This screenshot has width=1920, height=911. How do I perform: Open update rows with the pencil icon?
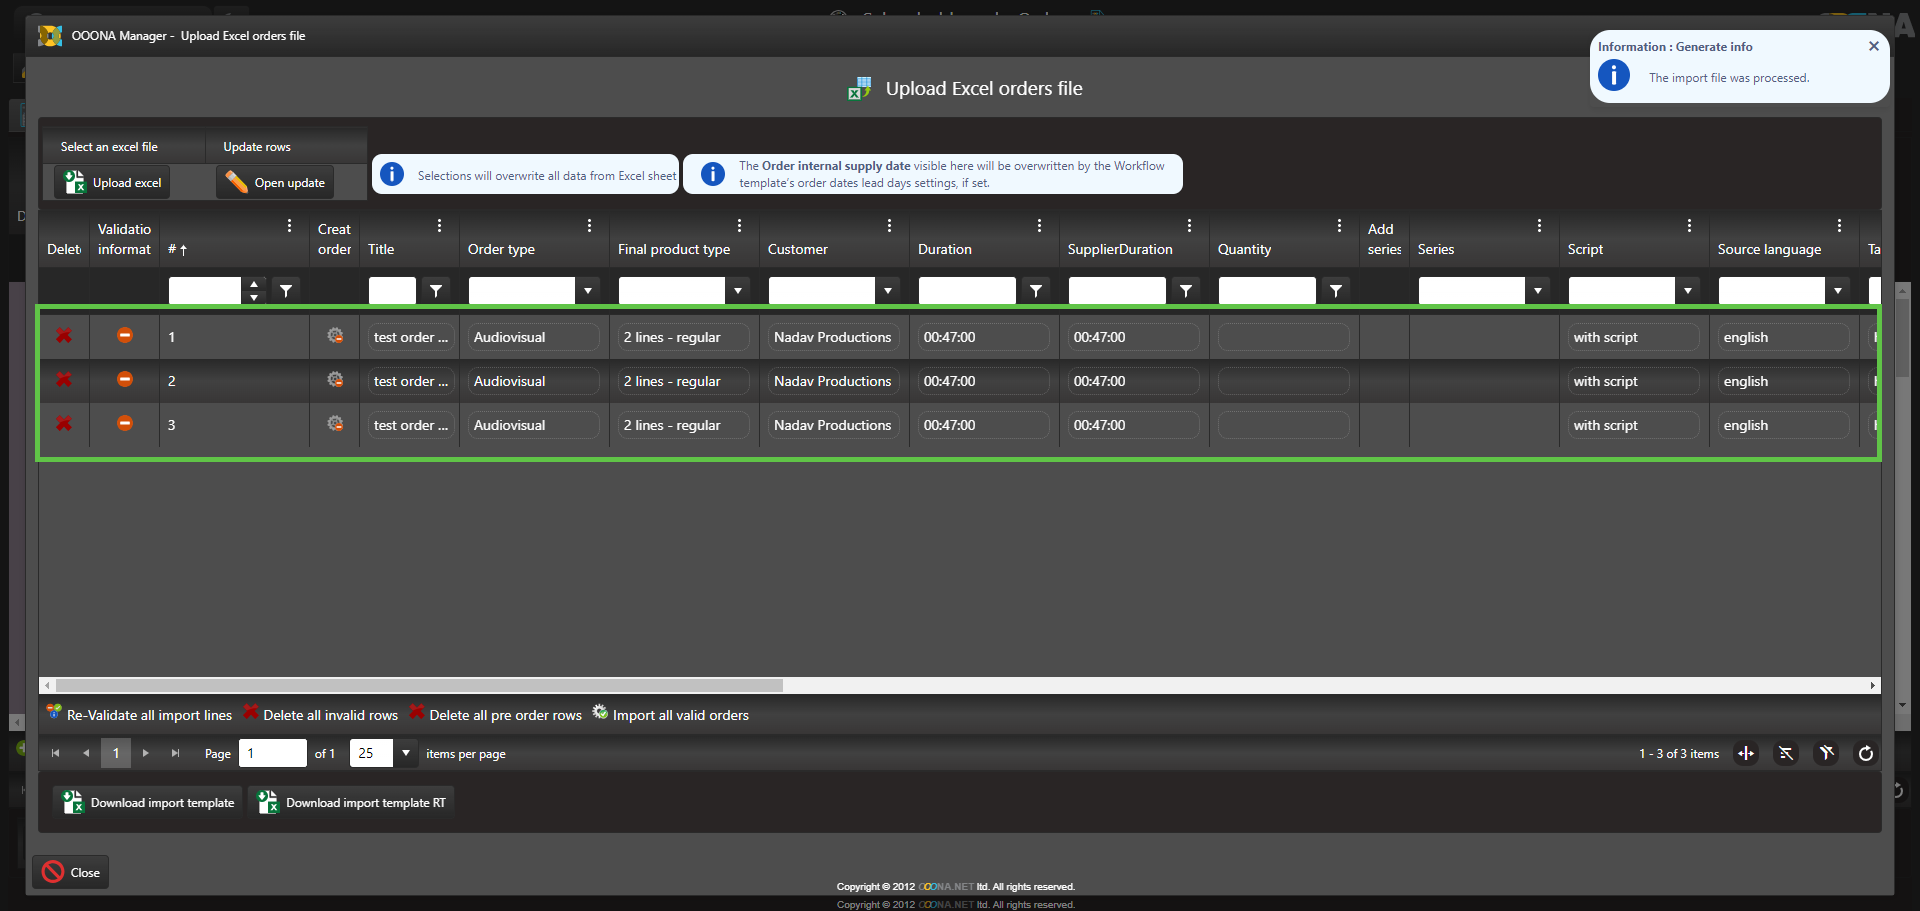point(276,183)
